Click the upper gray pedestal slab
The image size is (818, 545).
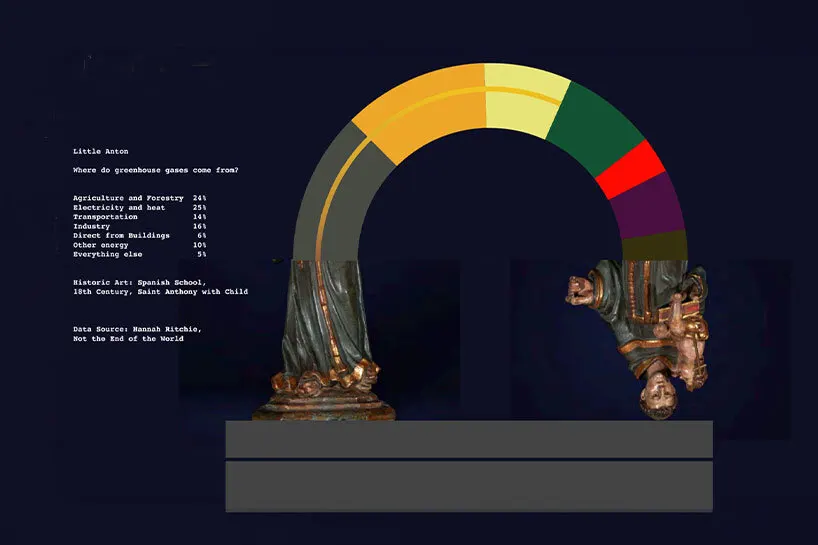click(x=469, y=439)
